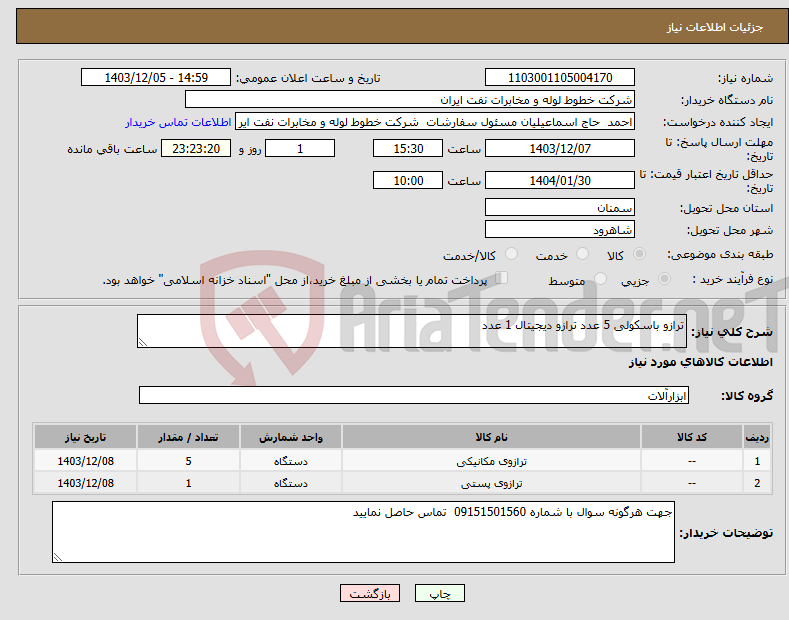Click the واحد شمارش column header

(x=291, y=437)
